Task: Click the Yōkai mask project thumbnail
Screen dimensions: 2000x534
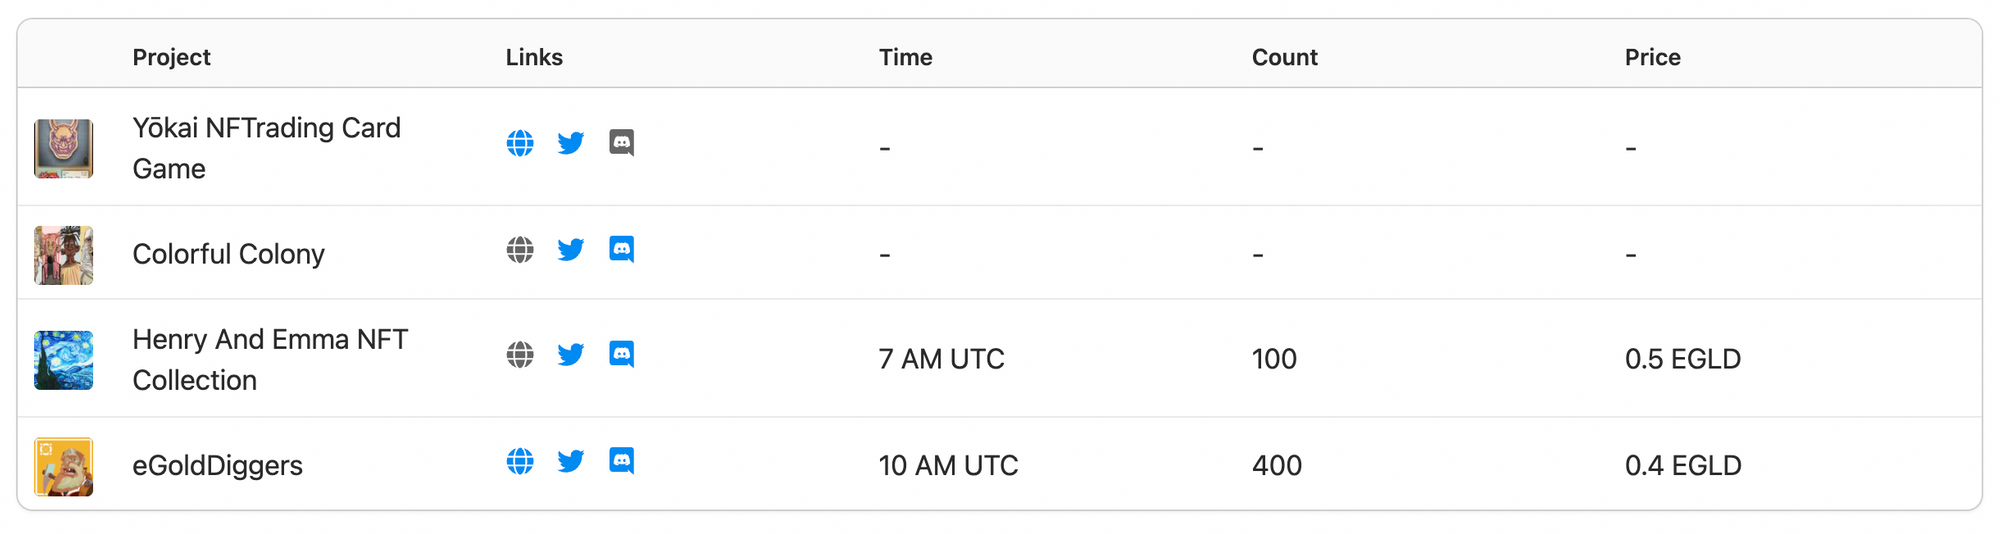Action: [x=64, y=149]
